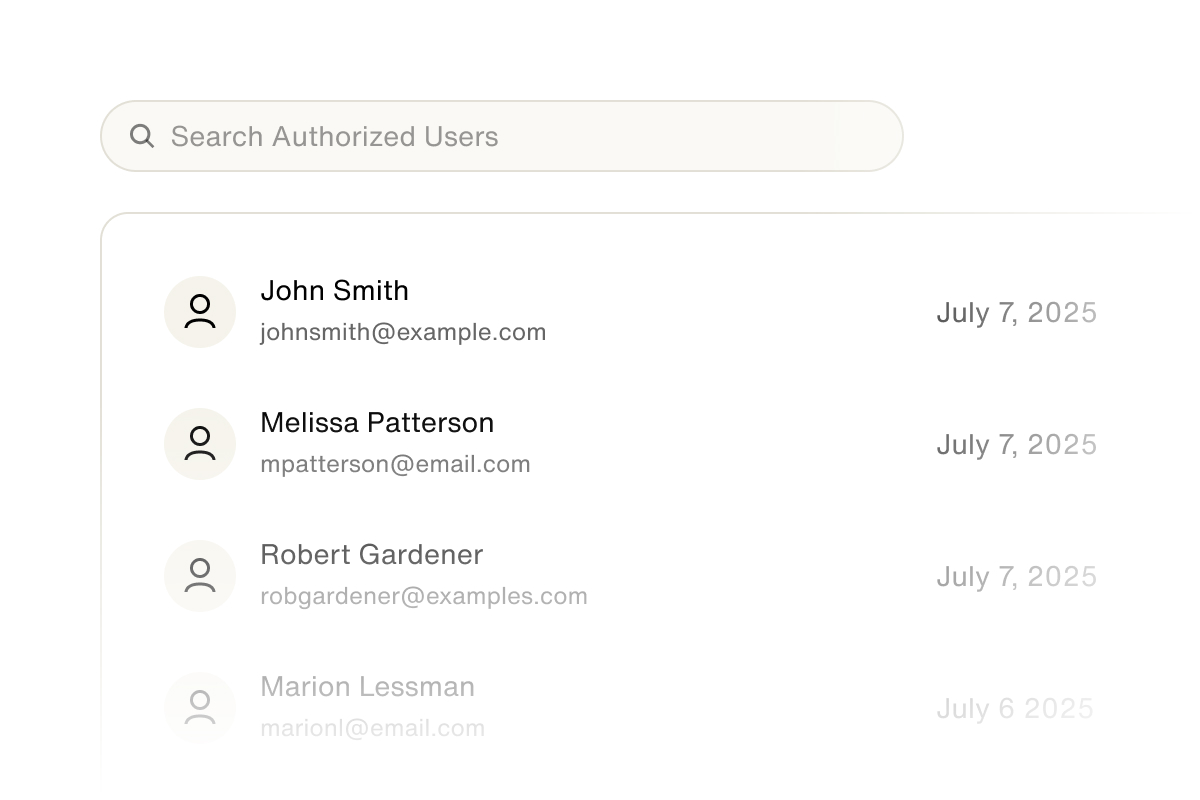
Task: Click the johnsmith@example.com email address
Action: pos(403,332)
